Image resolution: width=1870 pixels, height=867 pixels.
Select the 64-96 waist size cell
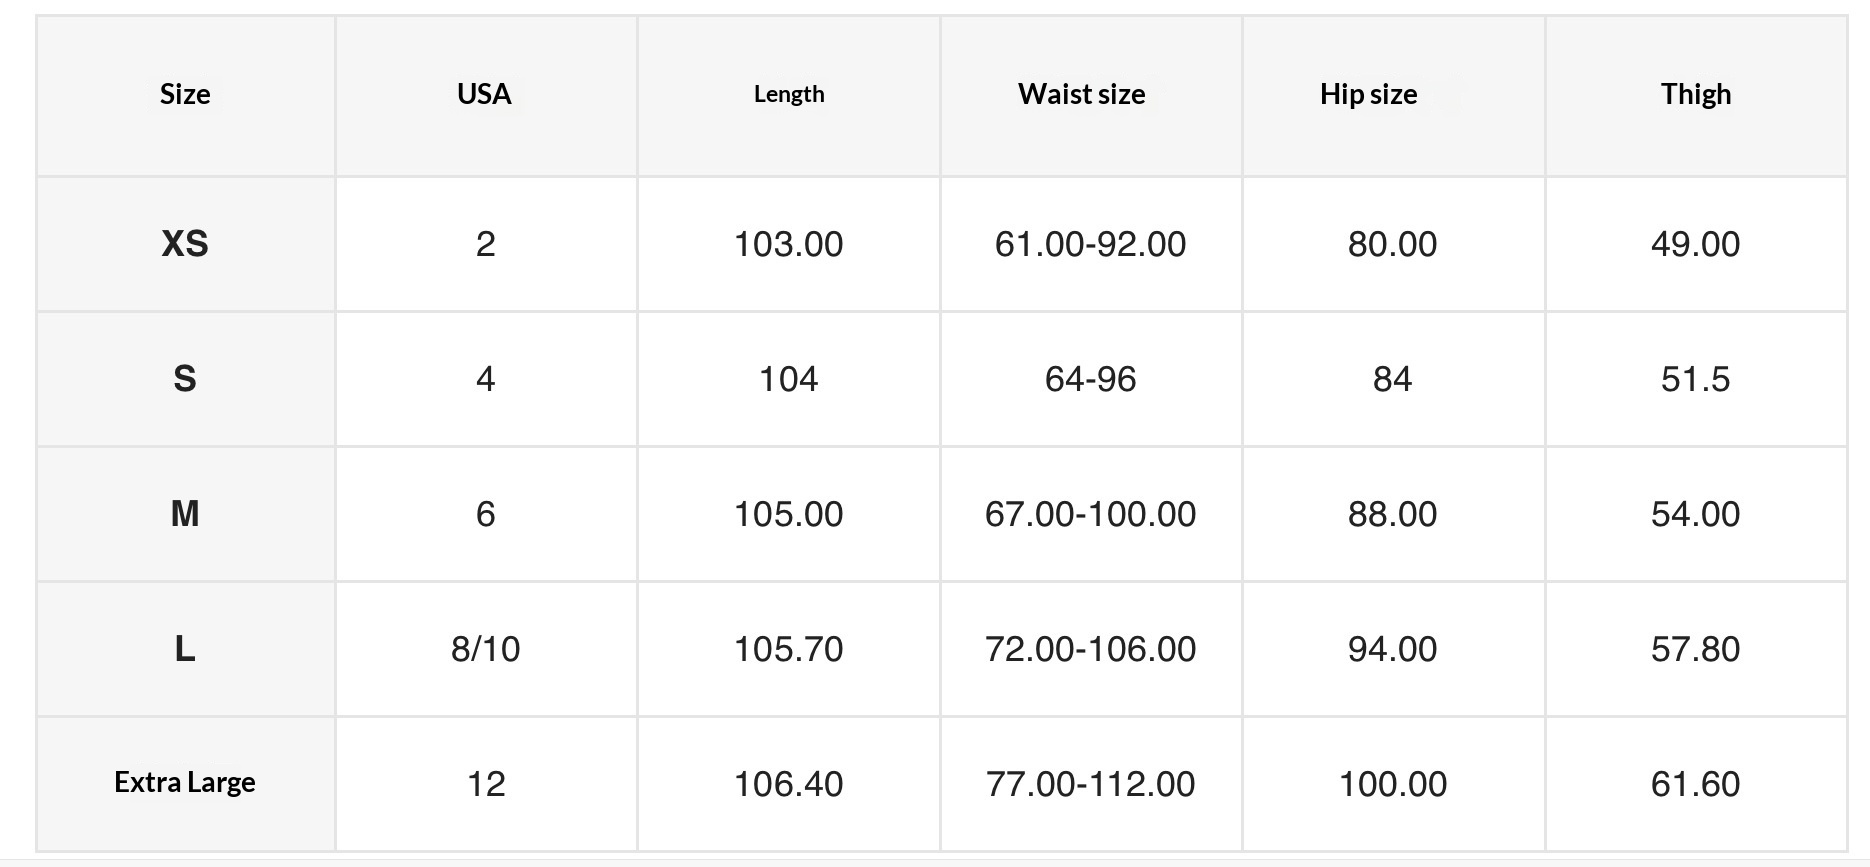pos(1090,379)
